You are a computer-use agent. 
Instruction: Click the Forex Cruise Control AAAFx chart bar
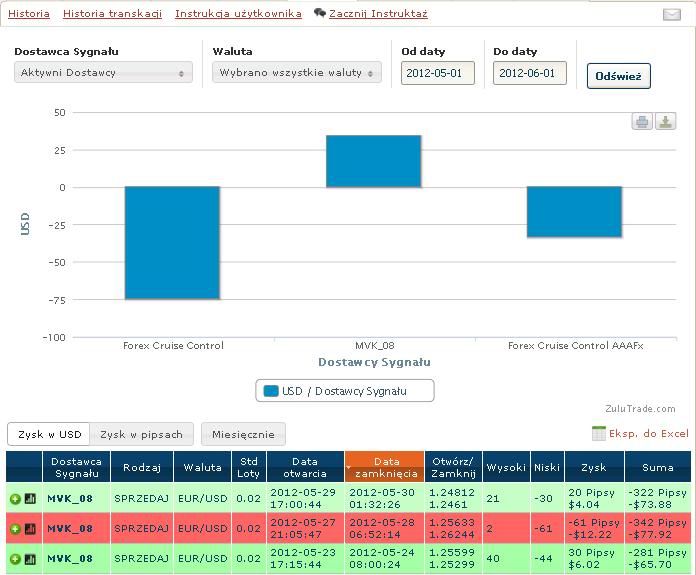pos(574,212)
